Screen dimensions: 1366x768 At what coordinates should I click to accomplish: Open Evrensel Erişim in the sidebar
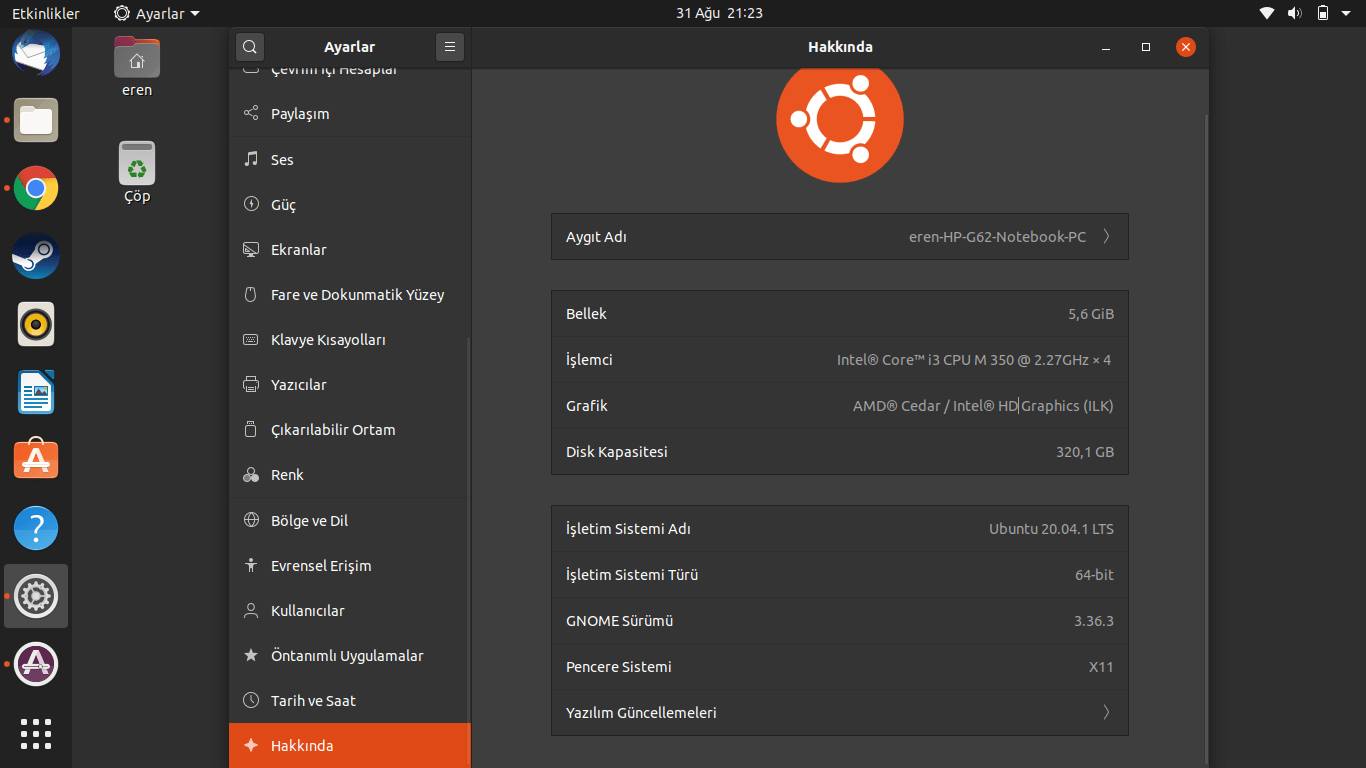click(x=350, y=566)
